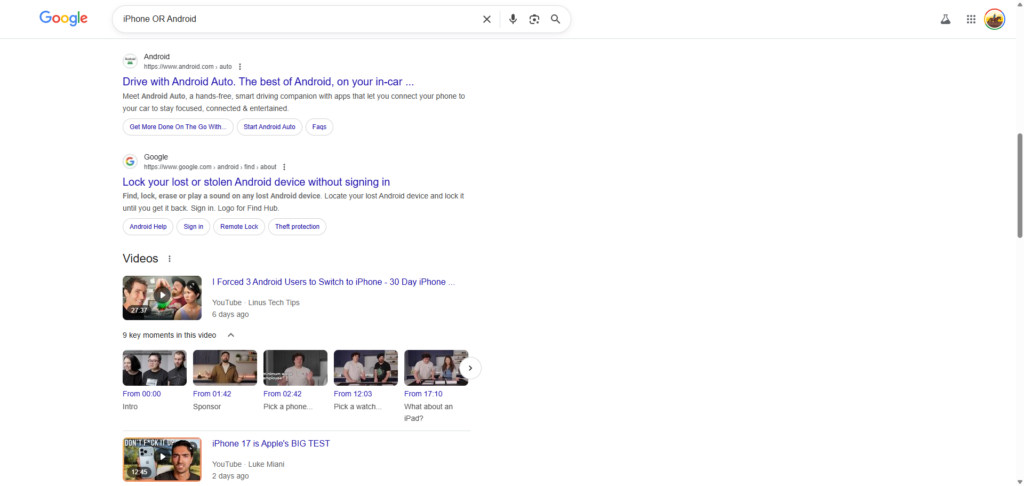Viewport: 1024px width, 486px height.
Task: Click the Google logo
Action: click(x=63, y=18)
